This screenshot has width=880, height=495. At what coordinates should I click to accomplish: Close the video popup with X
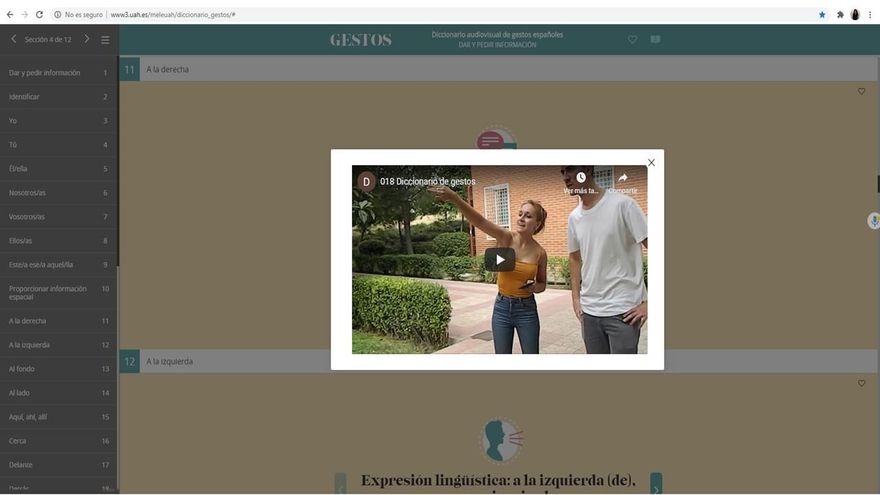coord(651,163)
